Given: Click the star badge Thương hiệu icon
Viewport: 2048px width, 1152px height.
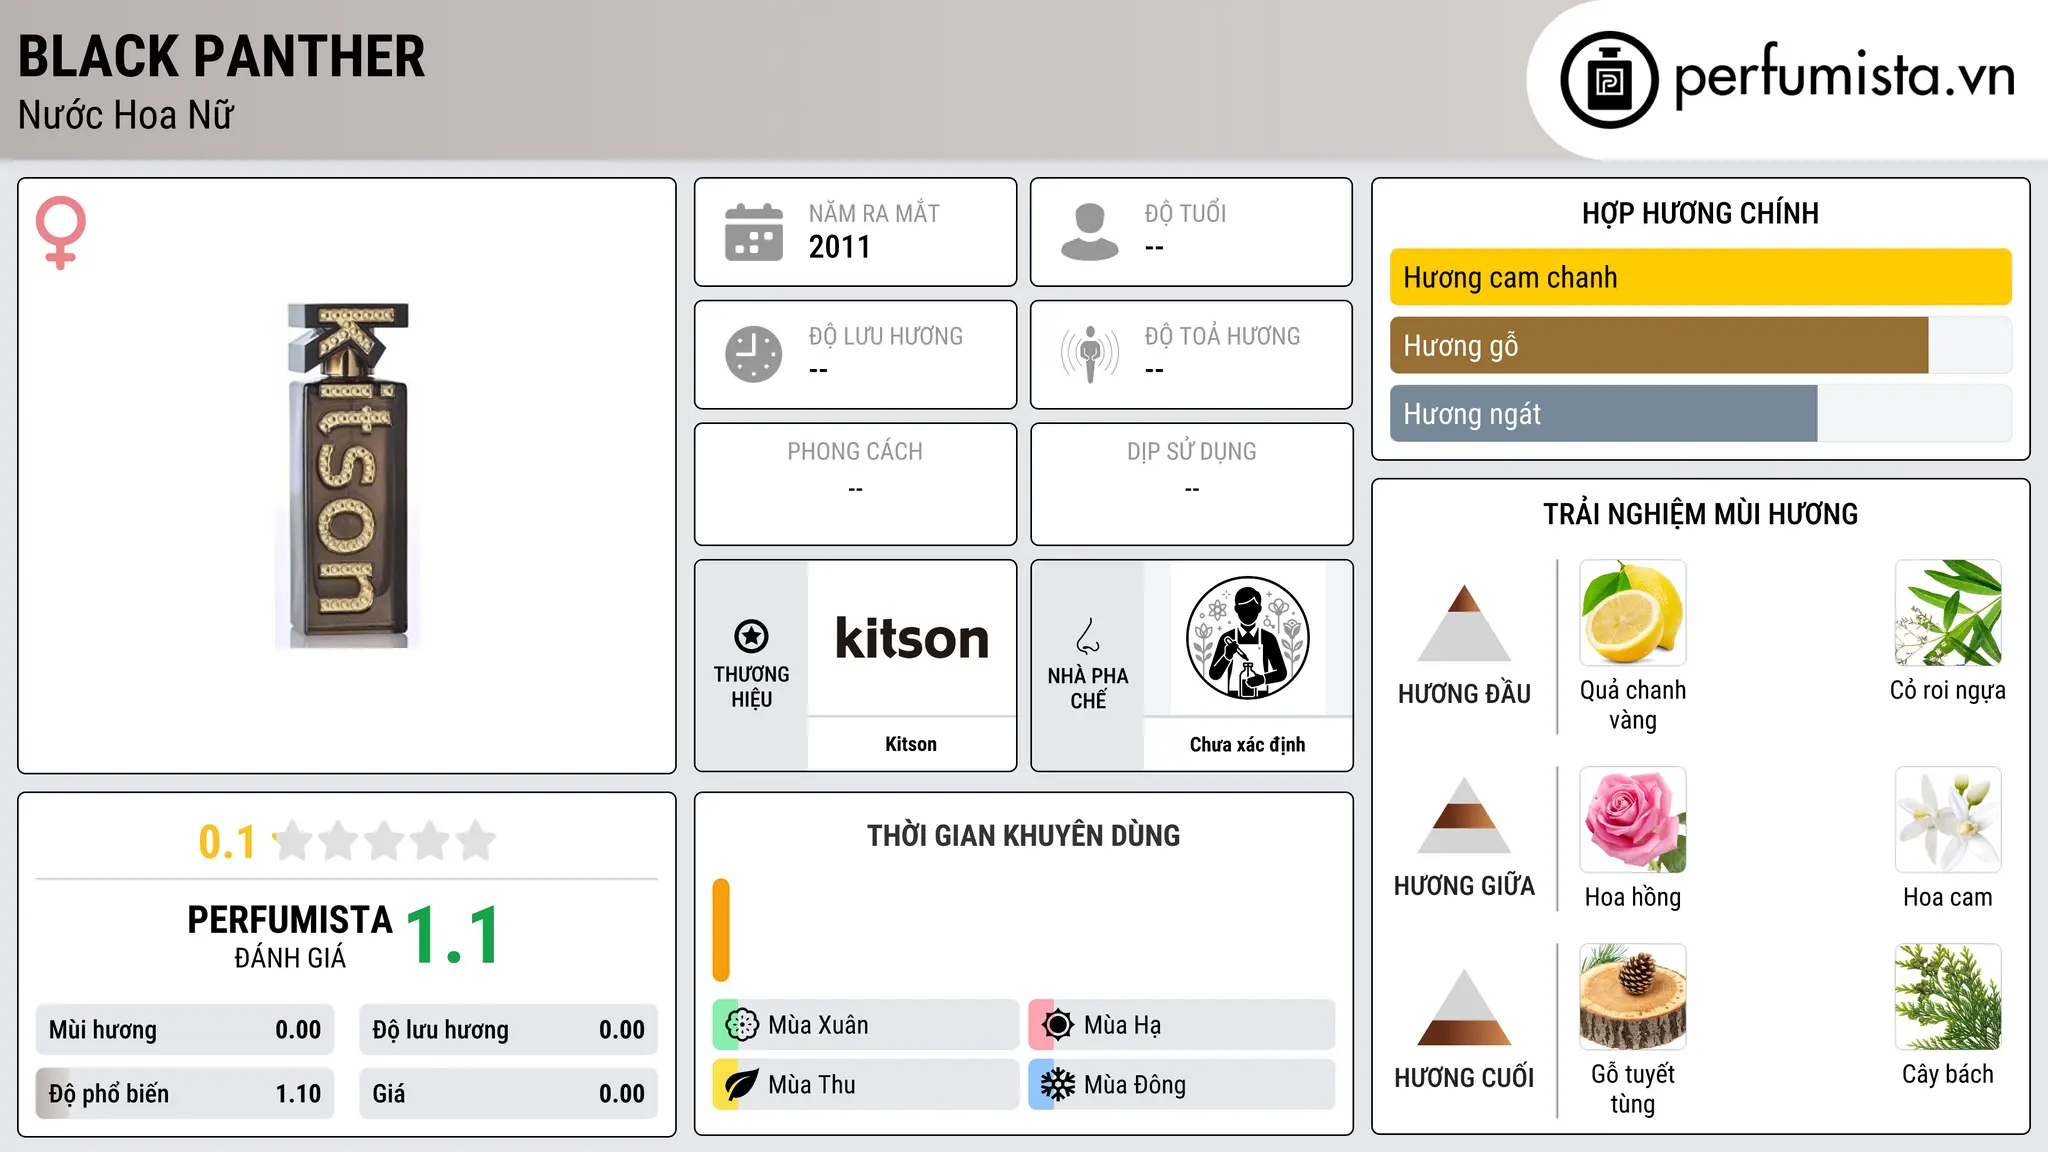Looking at the screenshot, I should [751, 636].
